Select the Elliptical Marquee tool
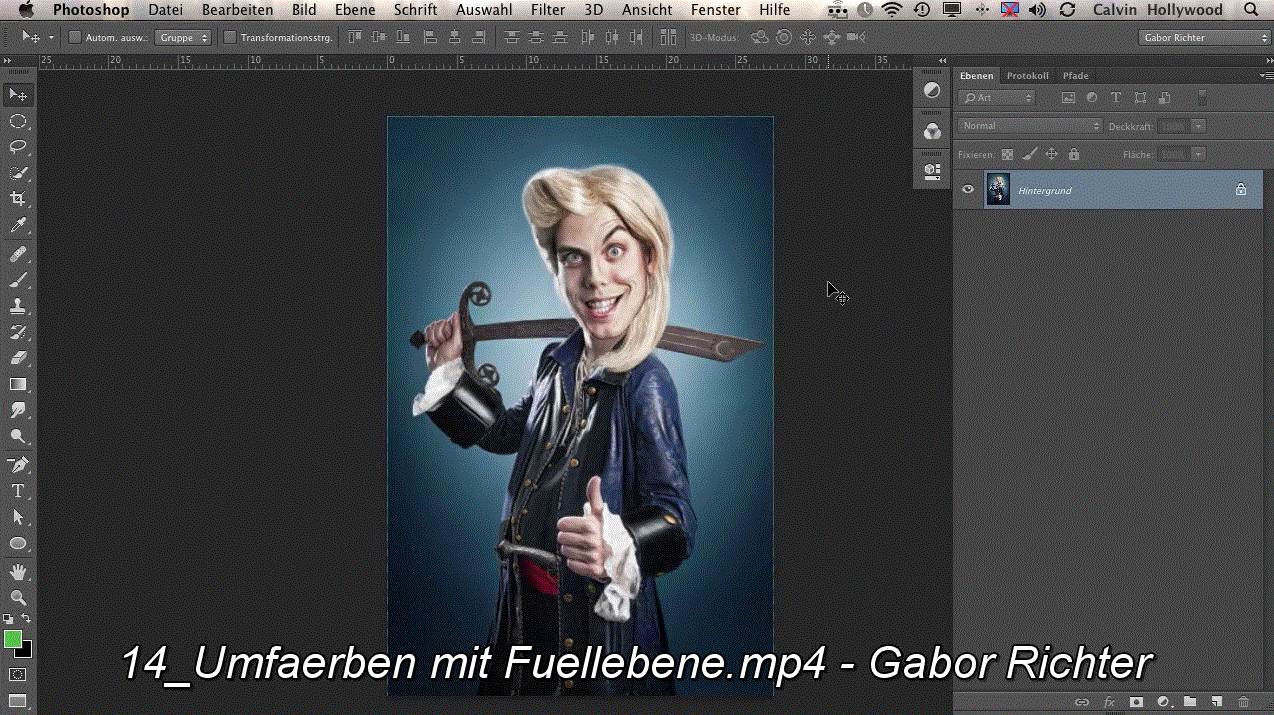Viewport: 1274px width, 715px height. (x=18, y=121)
